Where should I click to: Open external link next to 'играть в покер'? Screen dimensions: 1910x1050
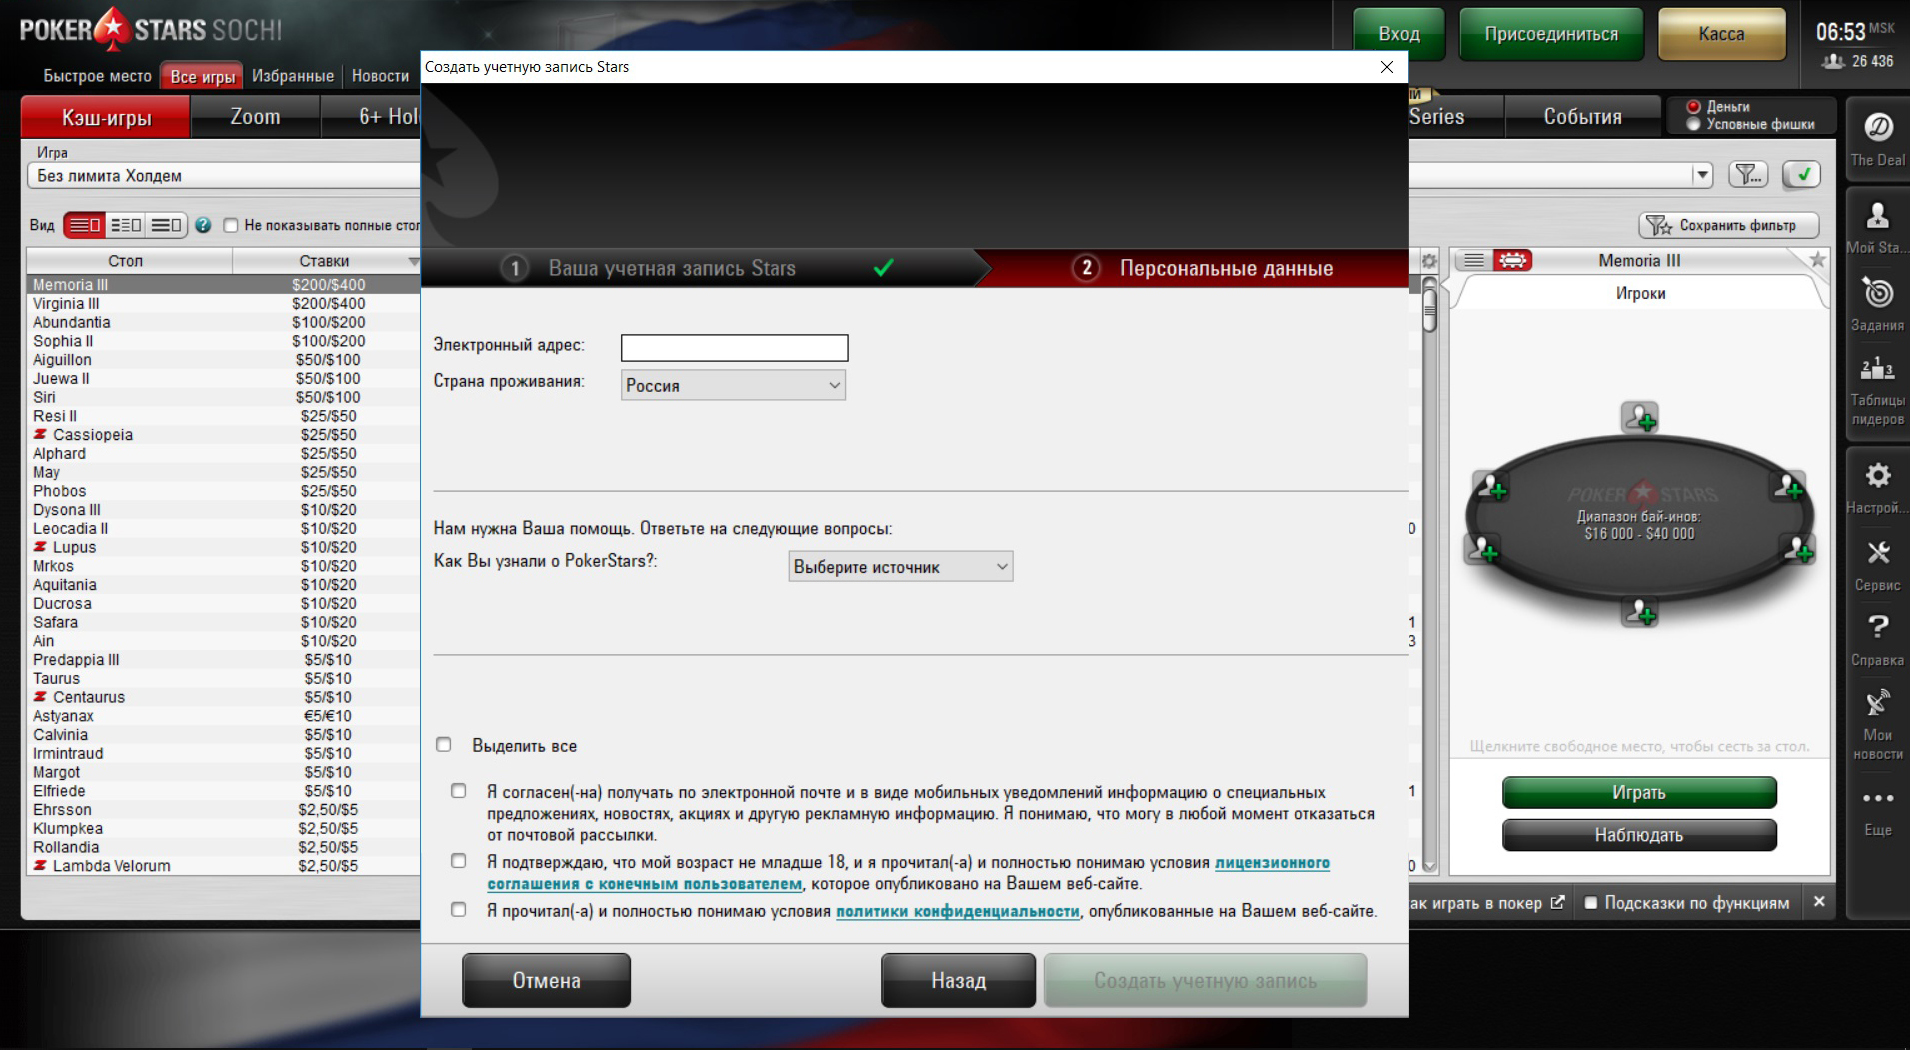(1557, 902)
